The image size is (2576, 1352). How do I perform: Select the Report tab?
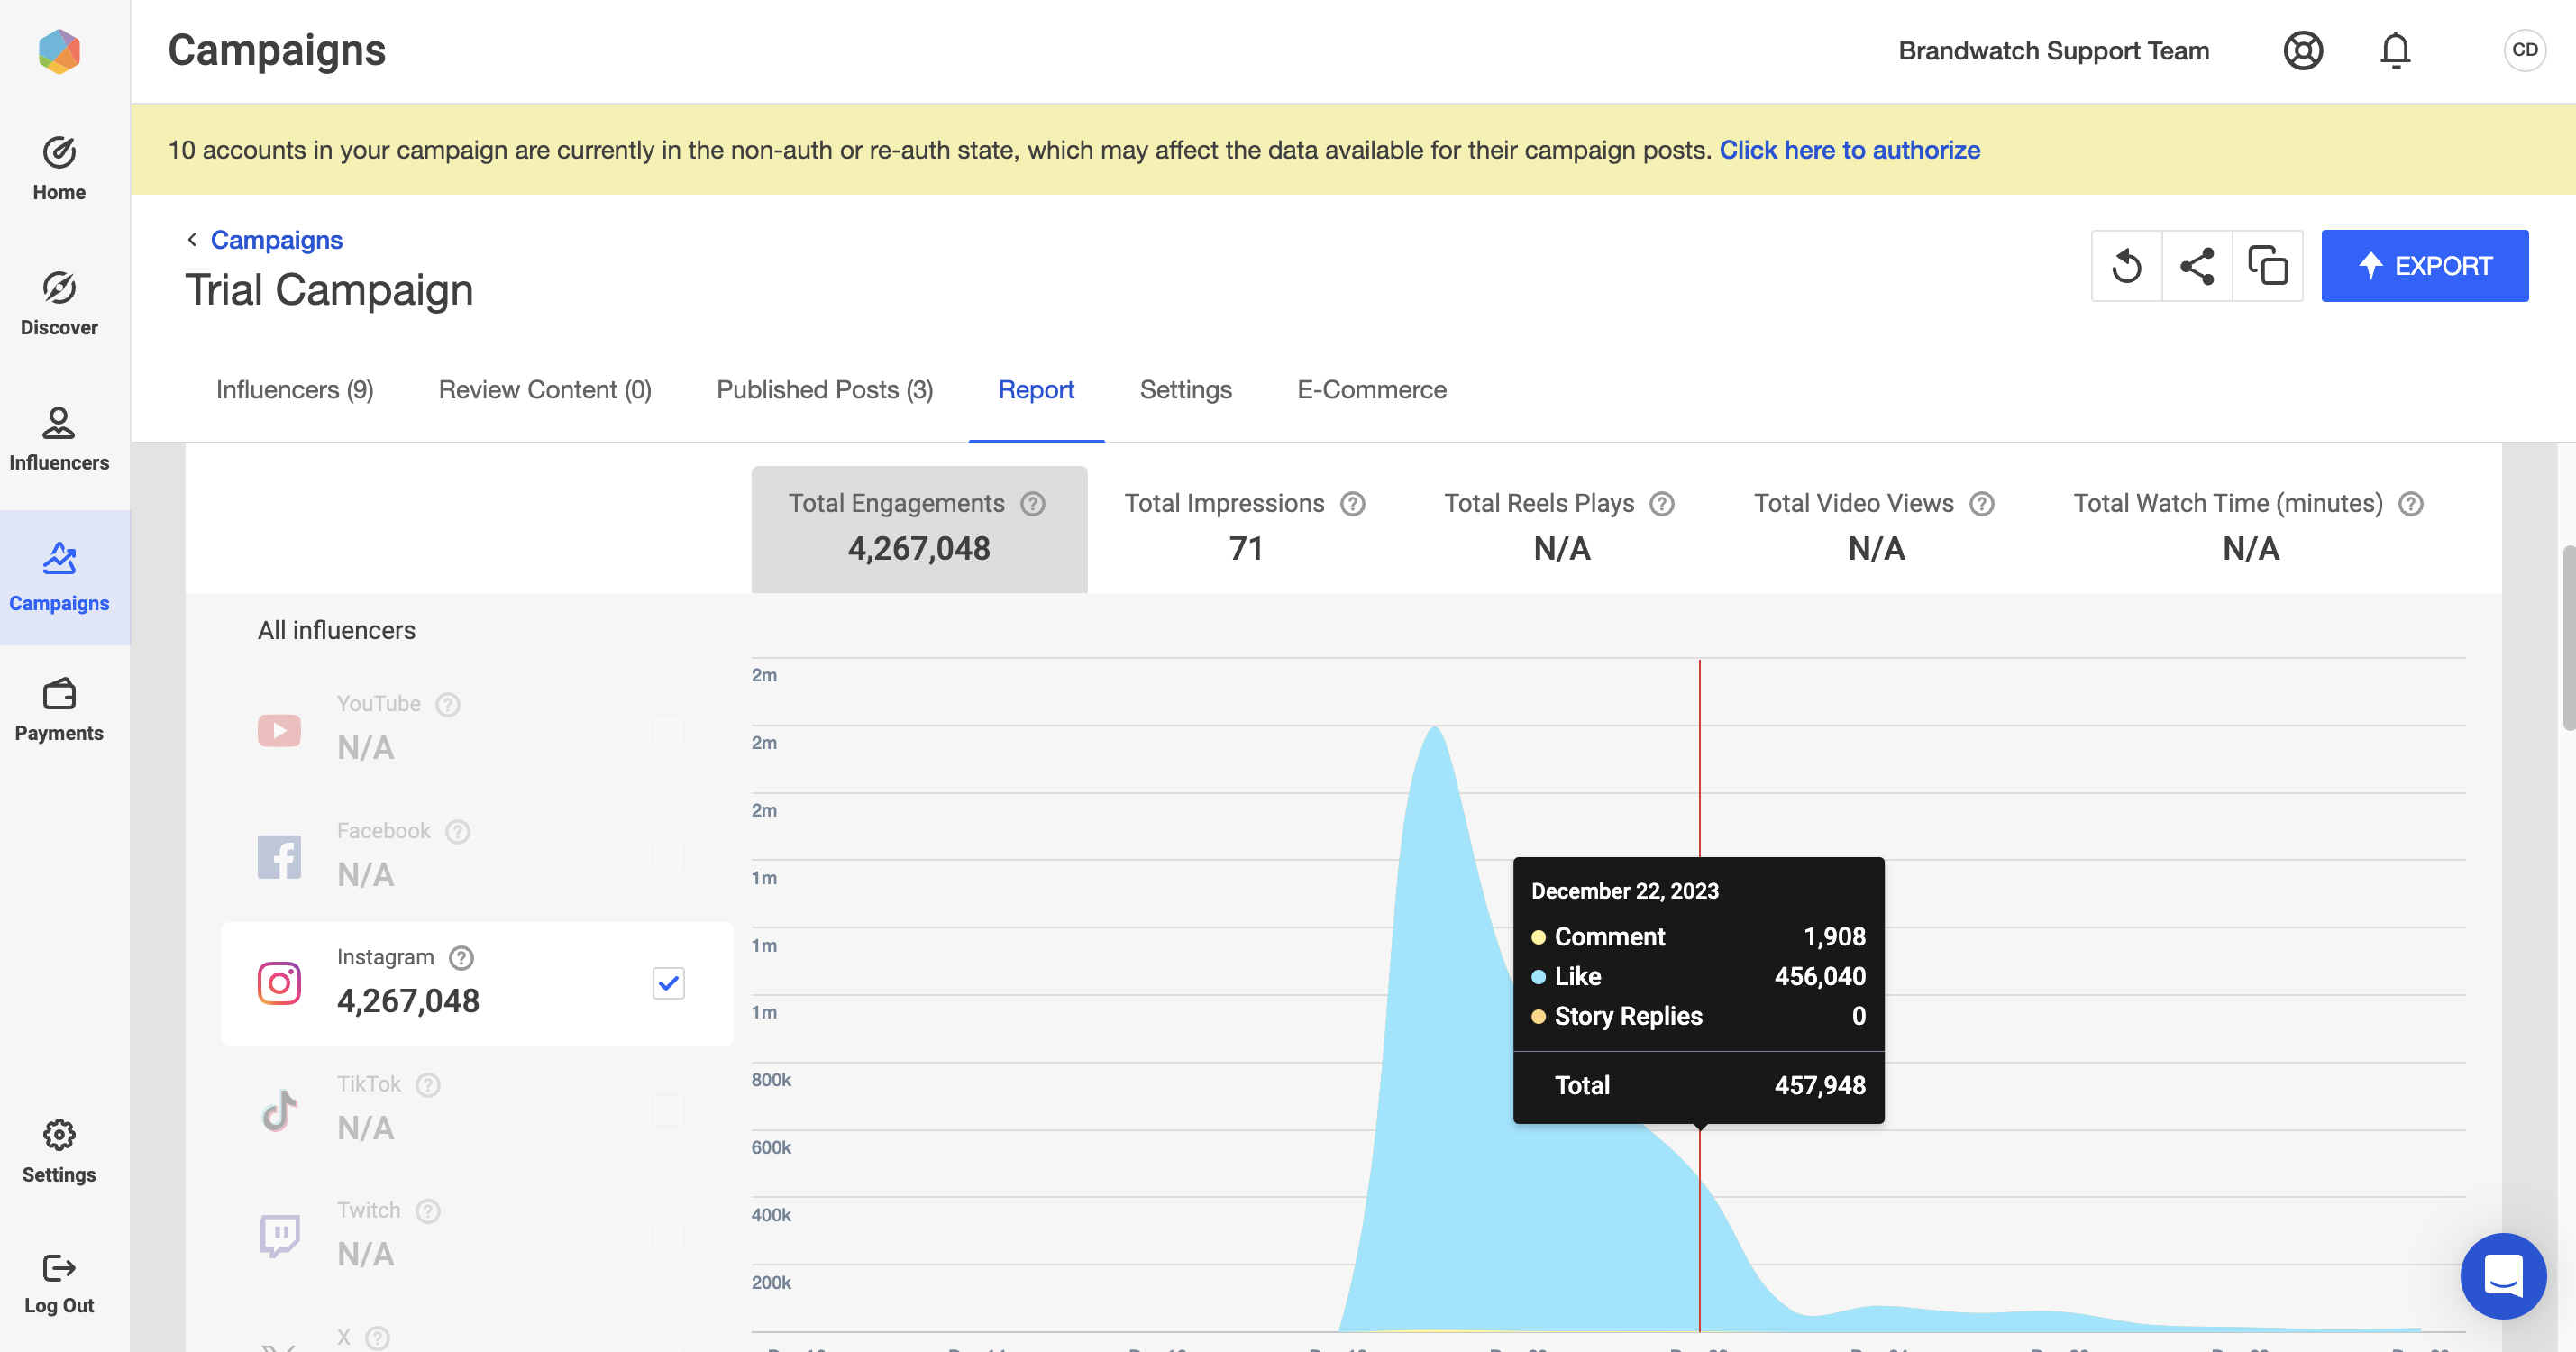tap(1036, 390)
